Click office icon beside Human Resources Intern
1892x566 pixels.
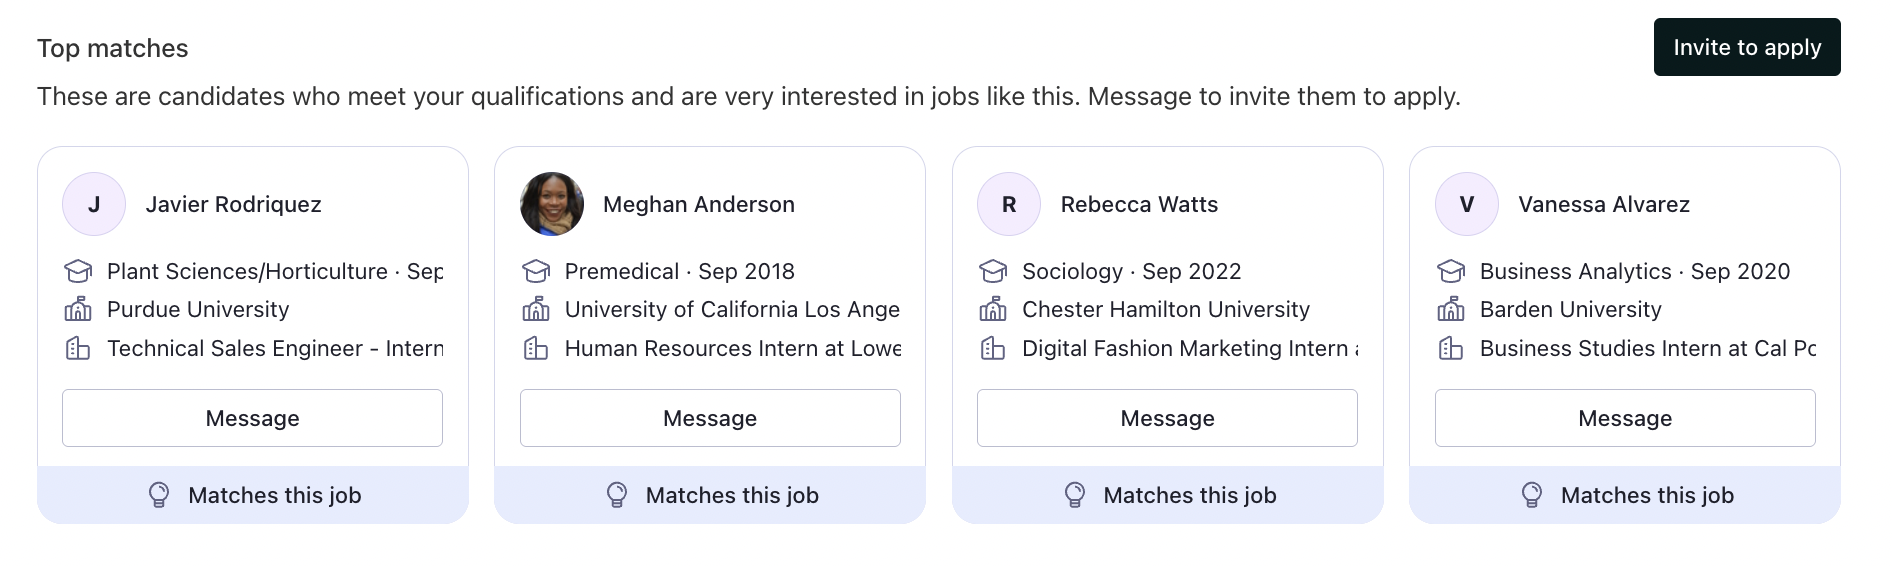(x=536, y=348)
